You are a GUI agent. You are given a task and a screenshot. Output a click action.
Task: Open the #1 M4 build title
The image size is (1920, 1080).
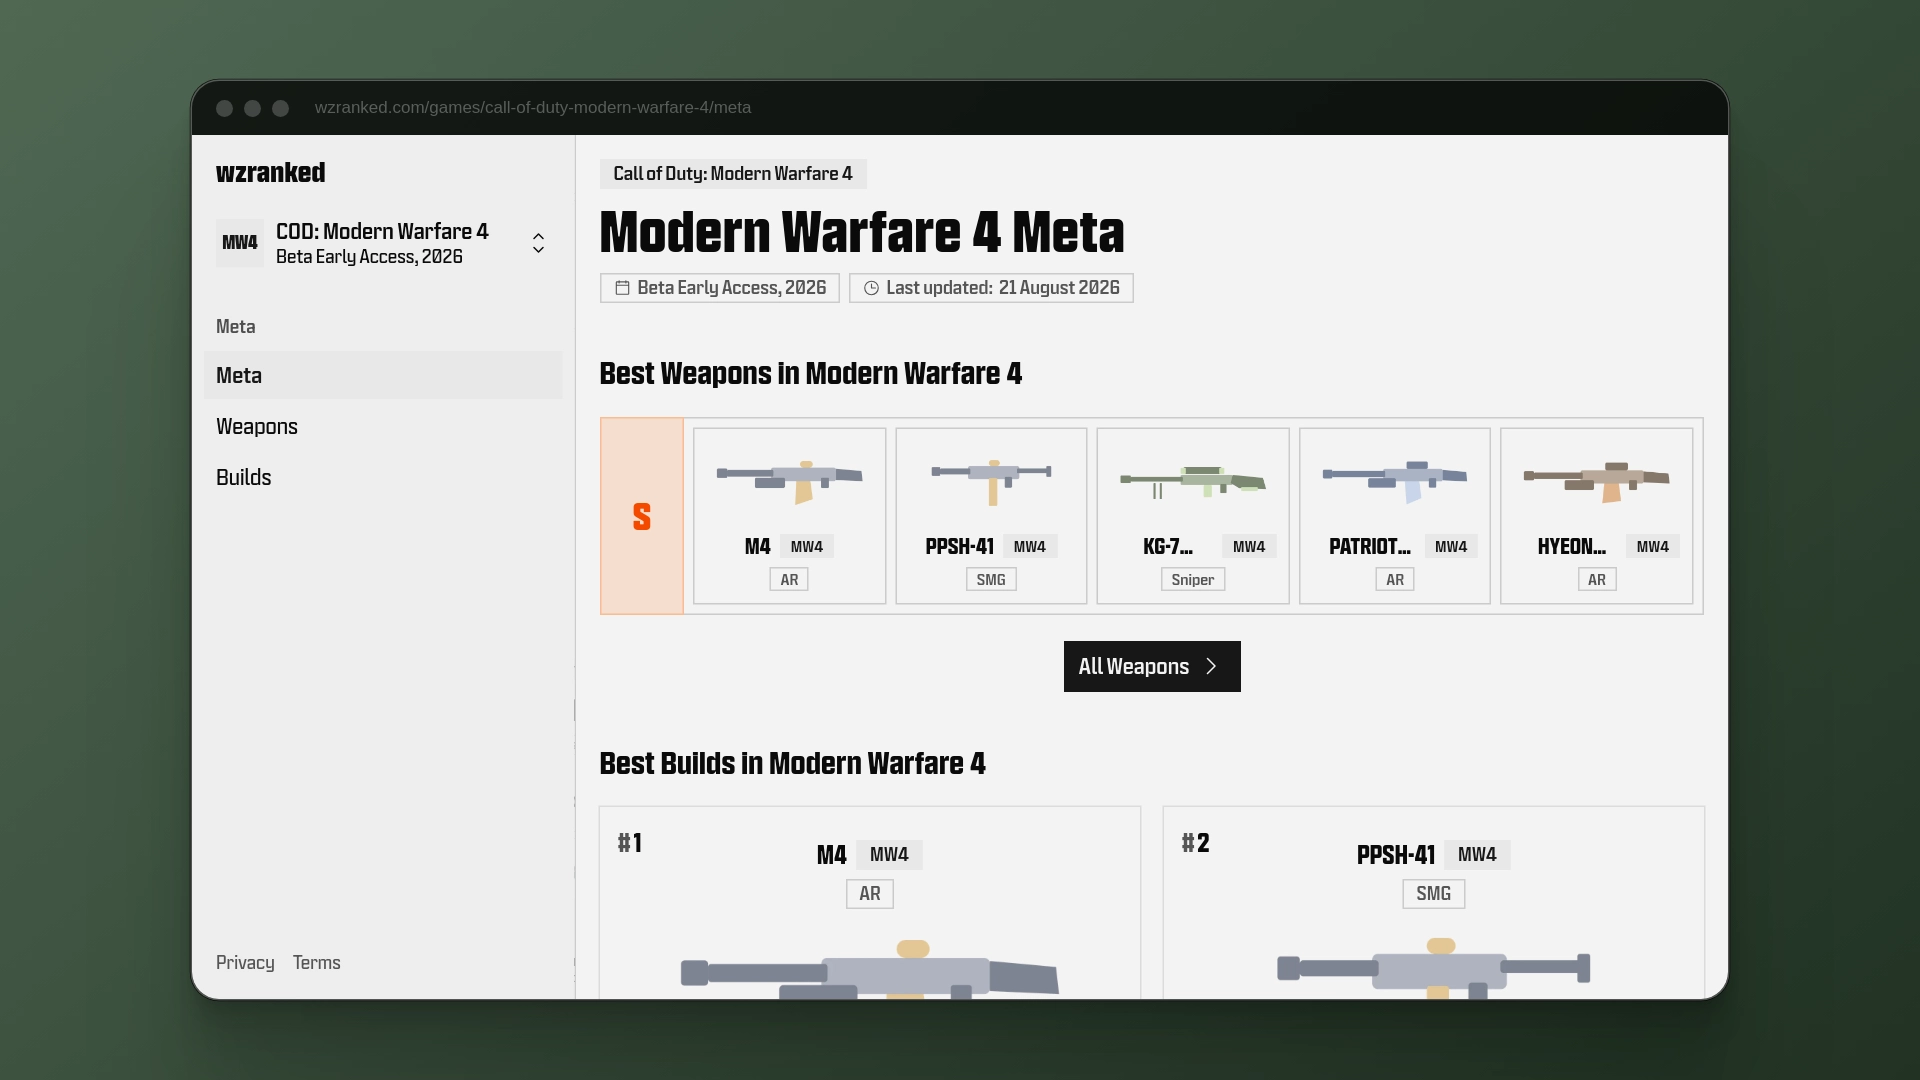(x=831, y=855)
